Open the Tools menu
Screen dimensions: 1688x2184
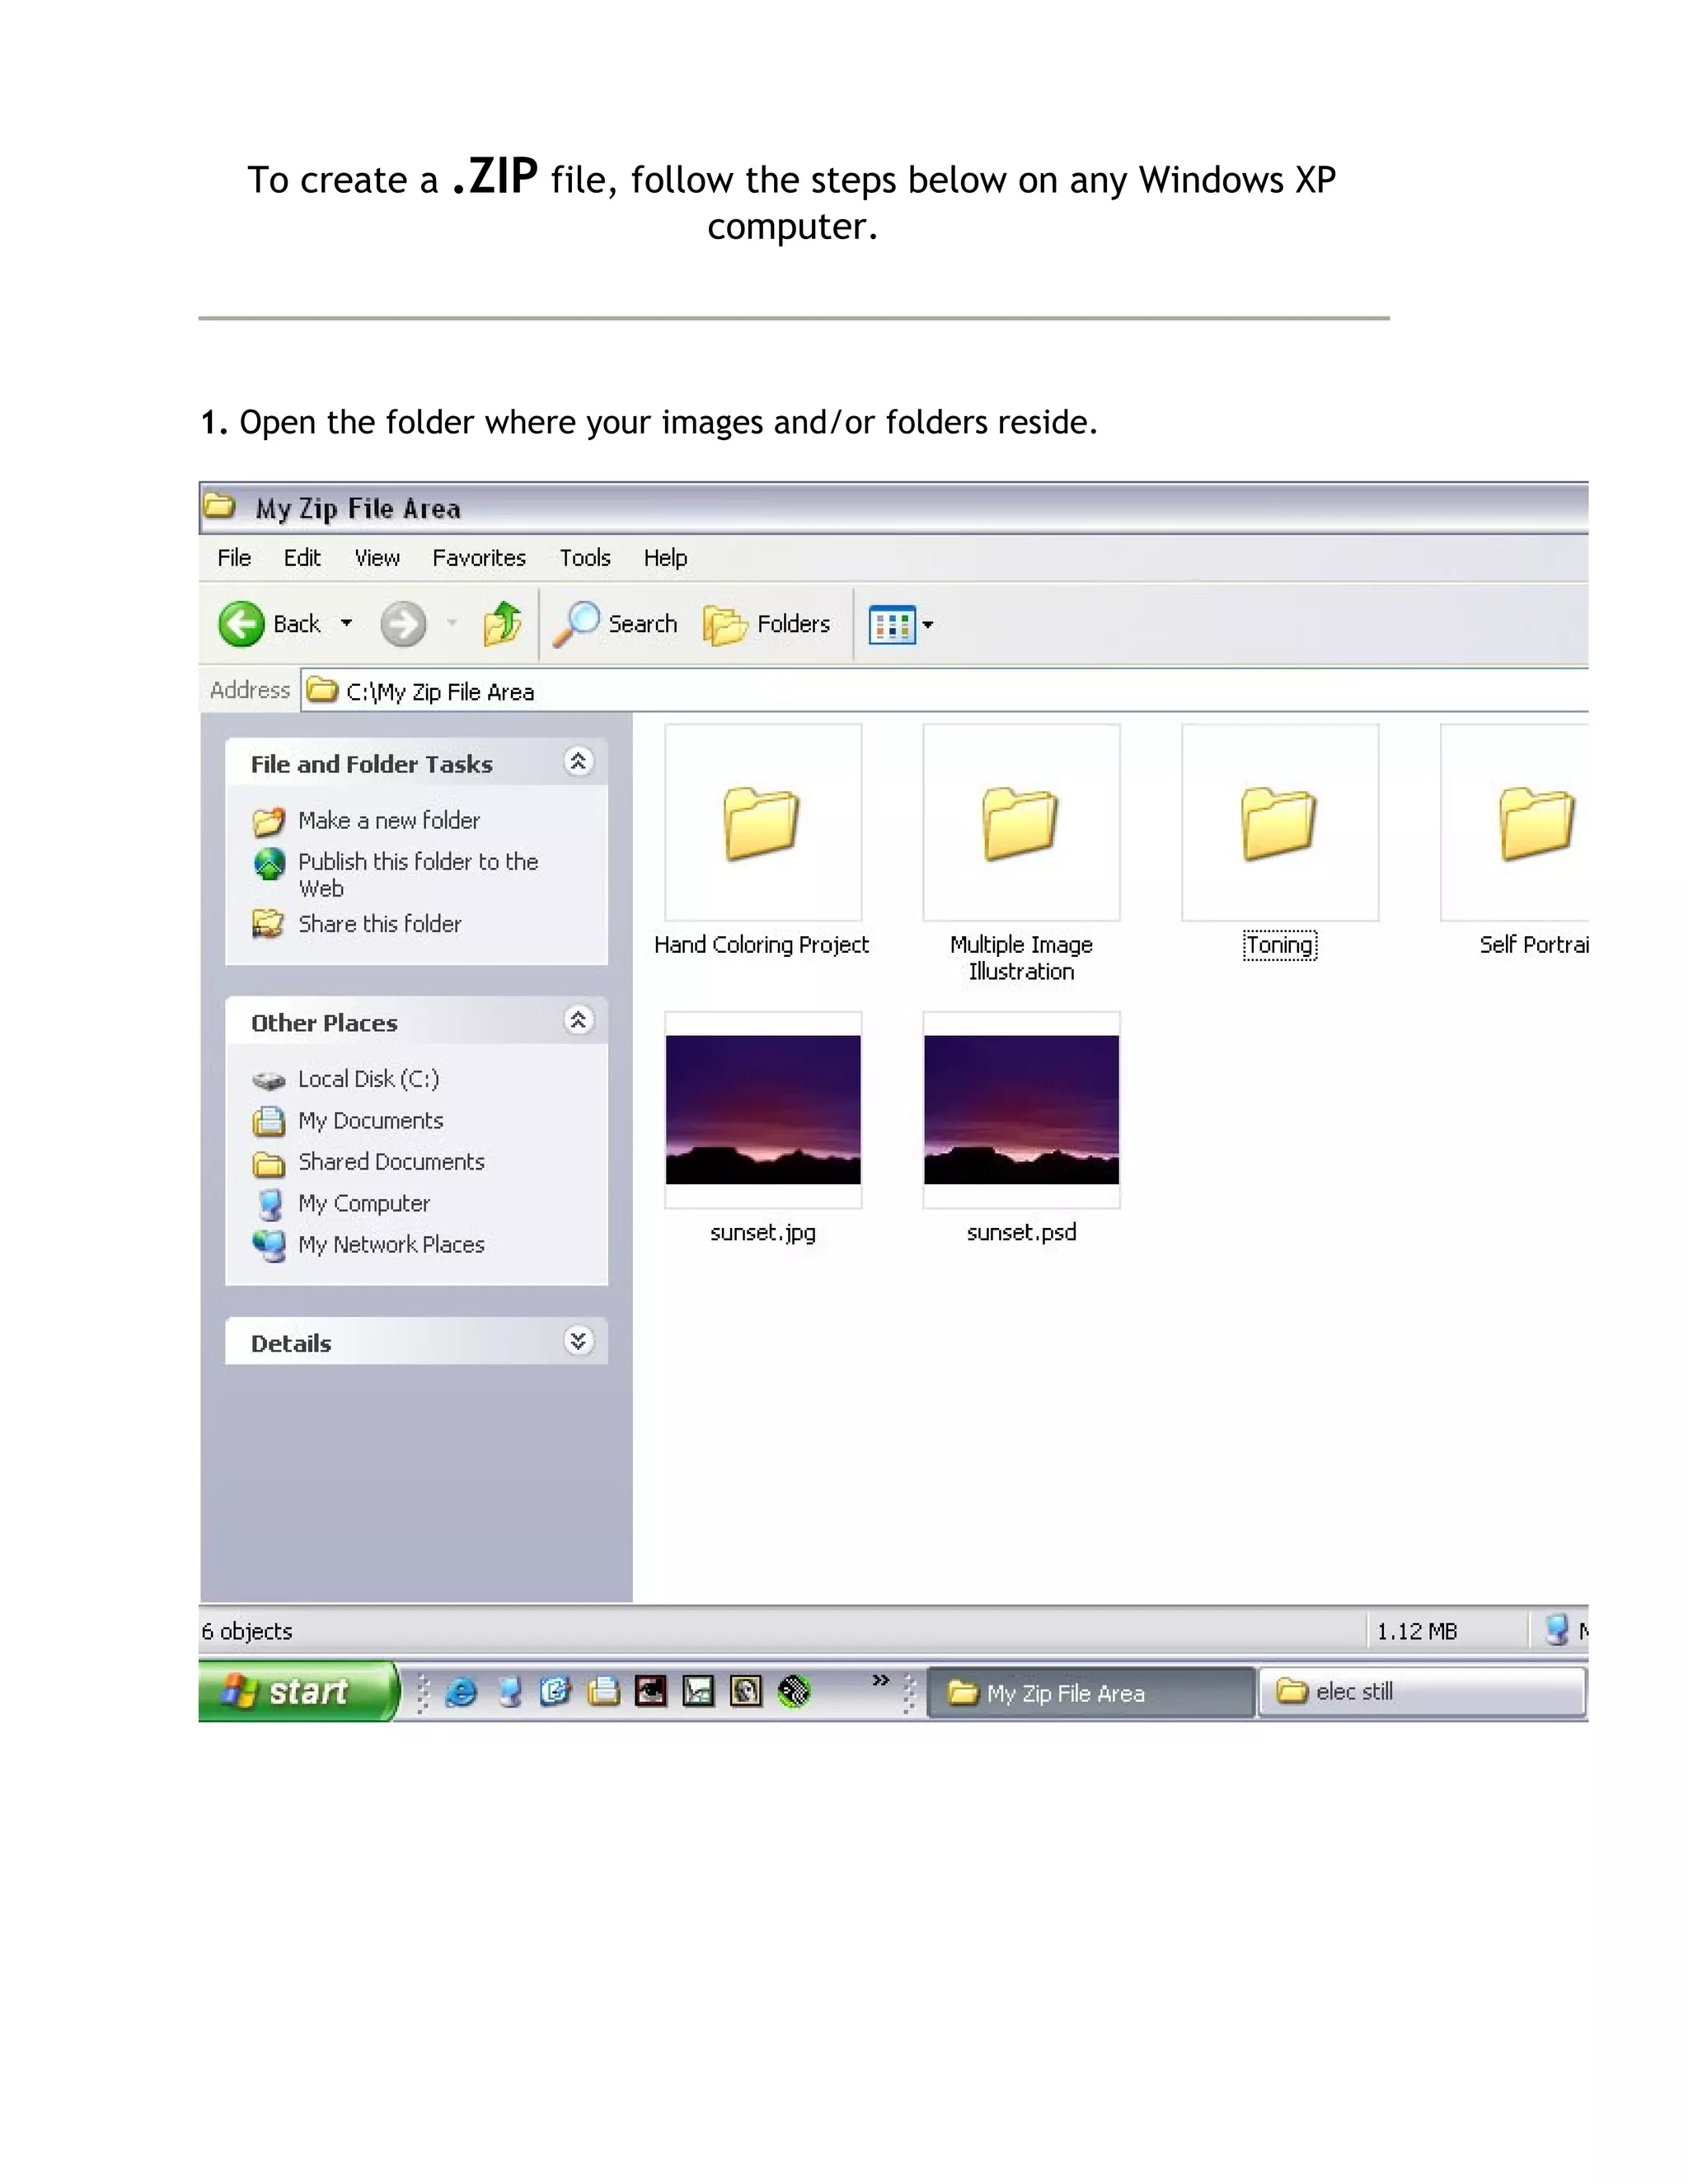(x=584, y=558)
